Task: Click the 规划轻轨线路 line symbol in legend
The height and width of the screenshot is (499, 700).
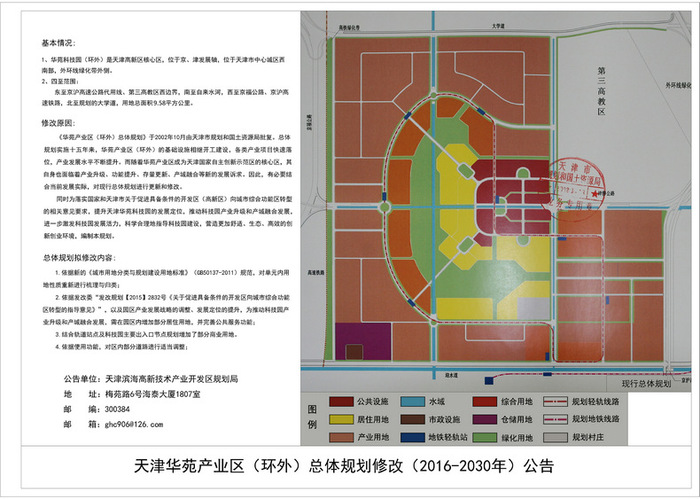Action: [555, 401]
